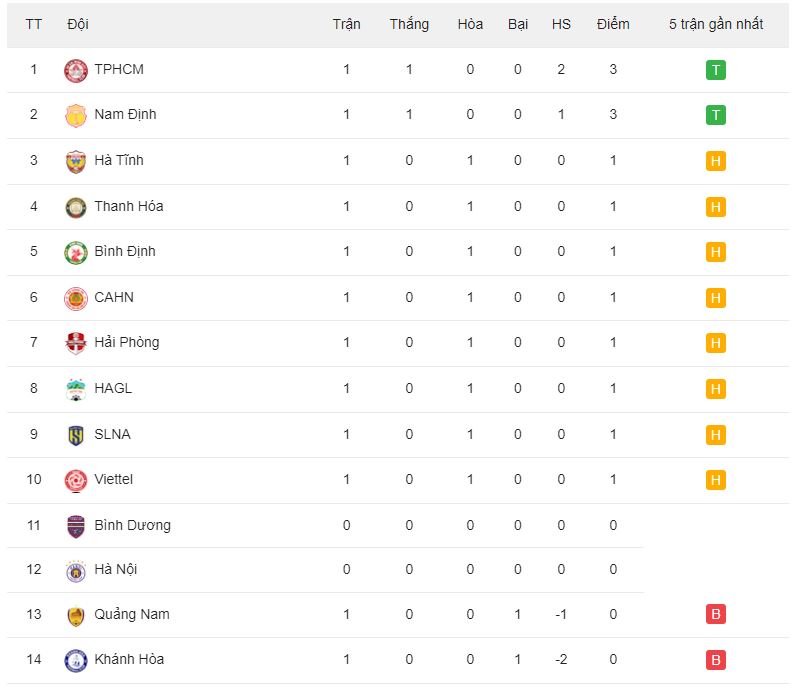The image size is (795, 688).
Task: Open the Khánh Hòa team link
Action: [129, 659]
